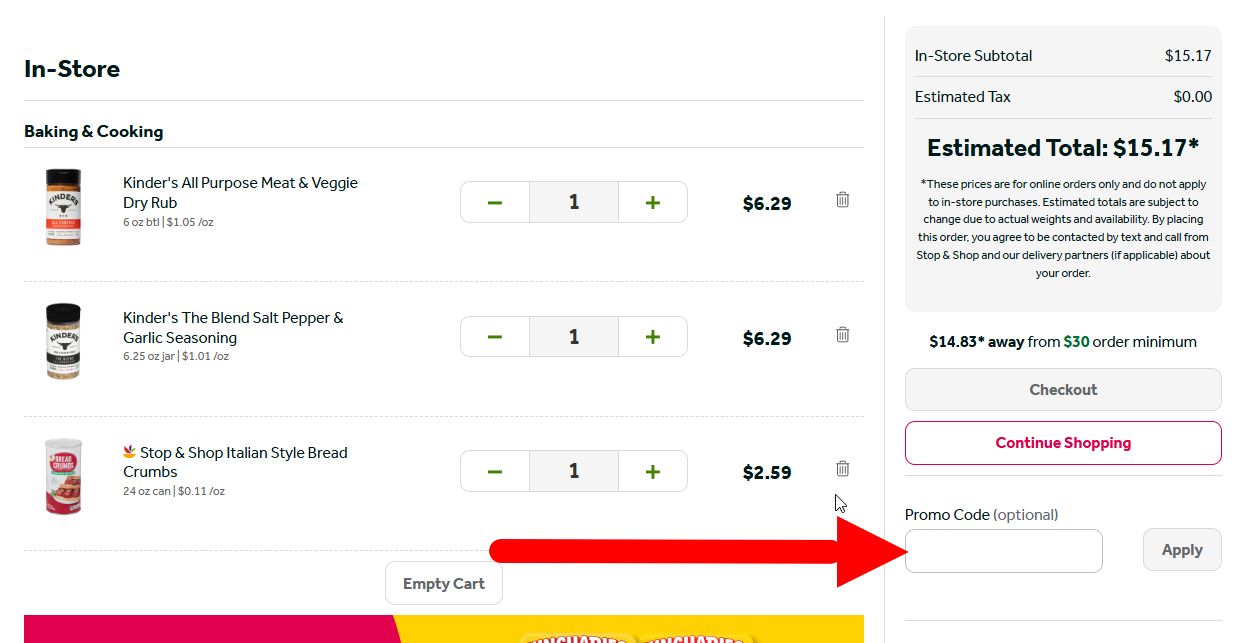Screen dimensions: 1254x643
Task: Click the Blend Seasoning jar thumbnail
Action: [x=63, y=340]
